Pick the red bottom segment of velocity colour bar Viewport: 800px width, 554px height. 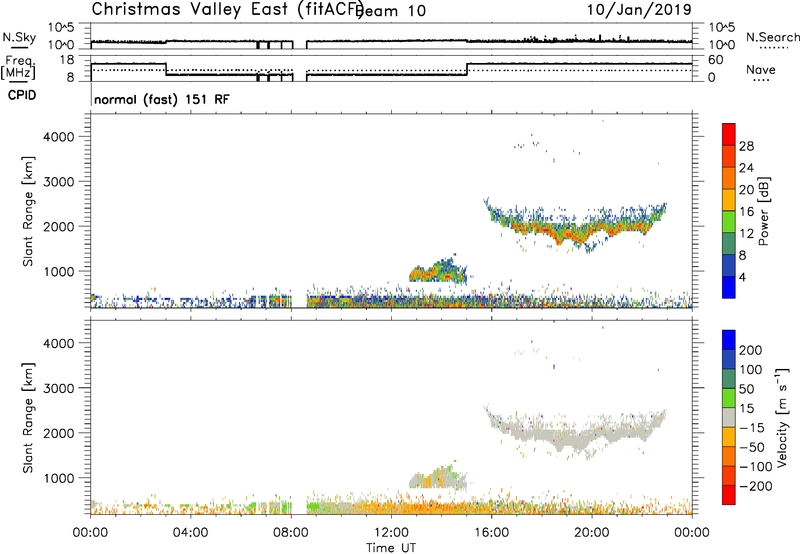click(729, 495)
